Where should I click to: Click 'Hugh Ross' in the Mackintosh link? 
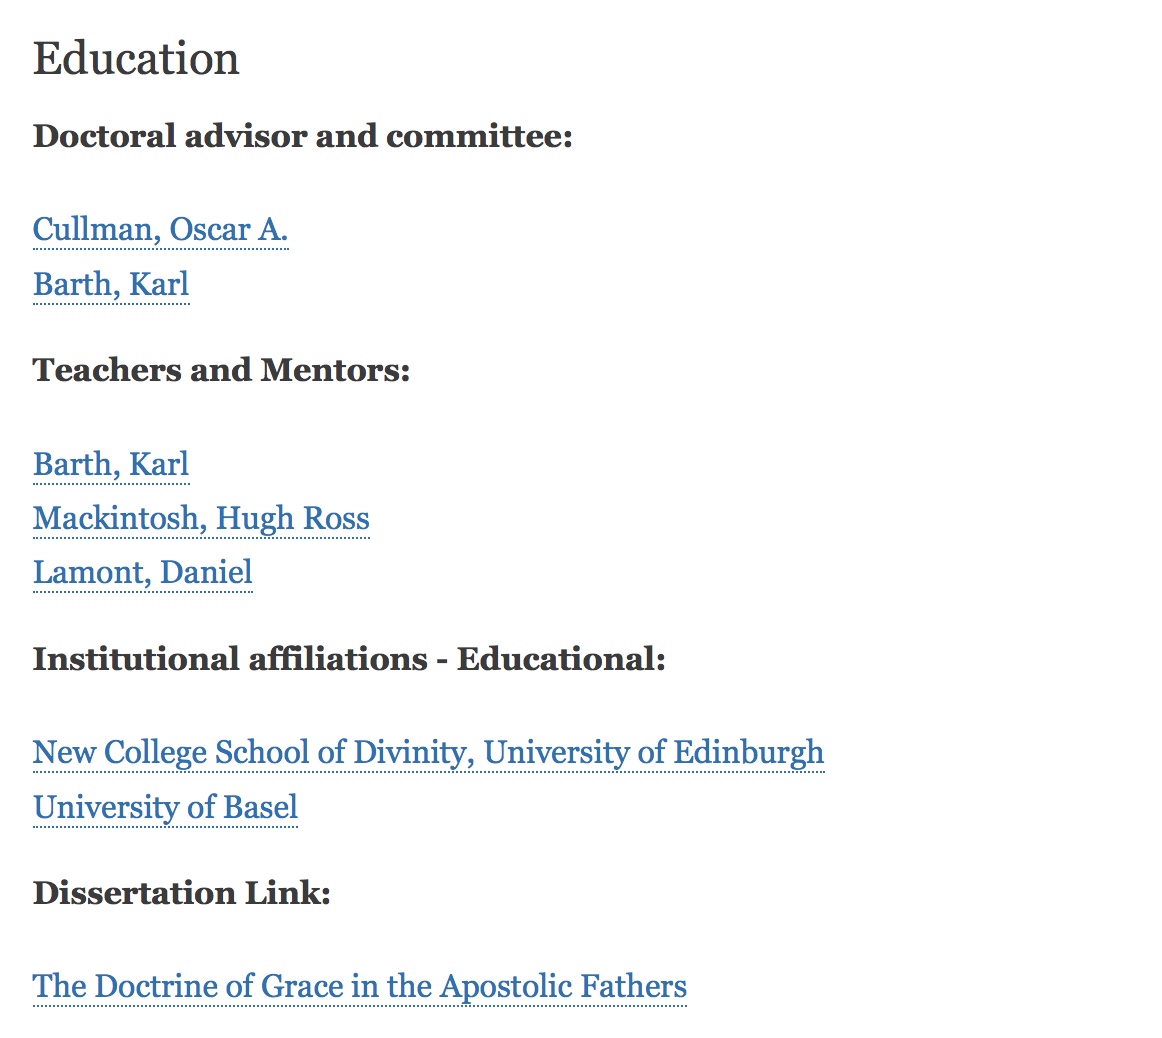pos(293,519)
